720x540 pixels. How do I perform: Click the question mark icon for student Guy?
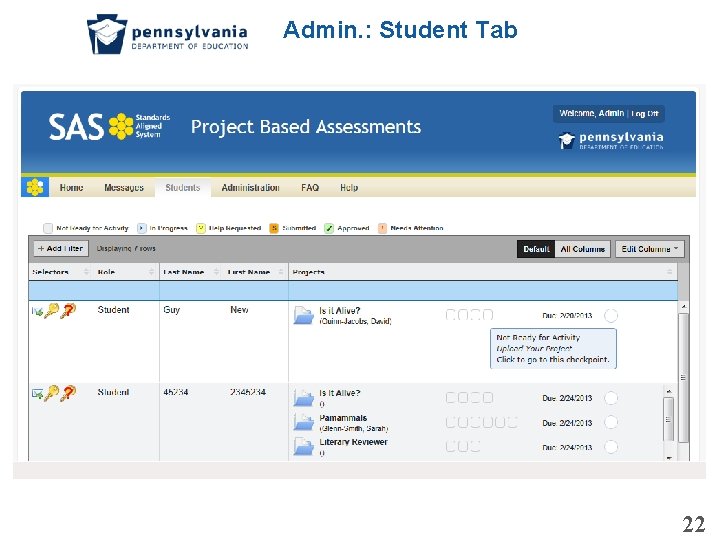point(68,311)
